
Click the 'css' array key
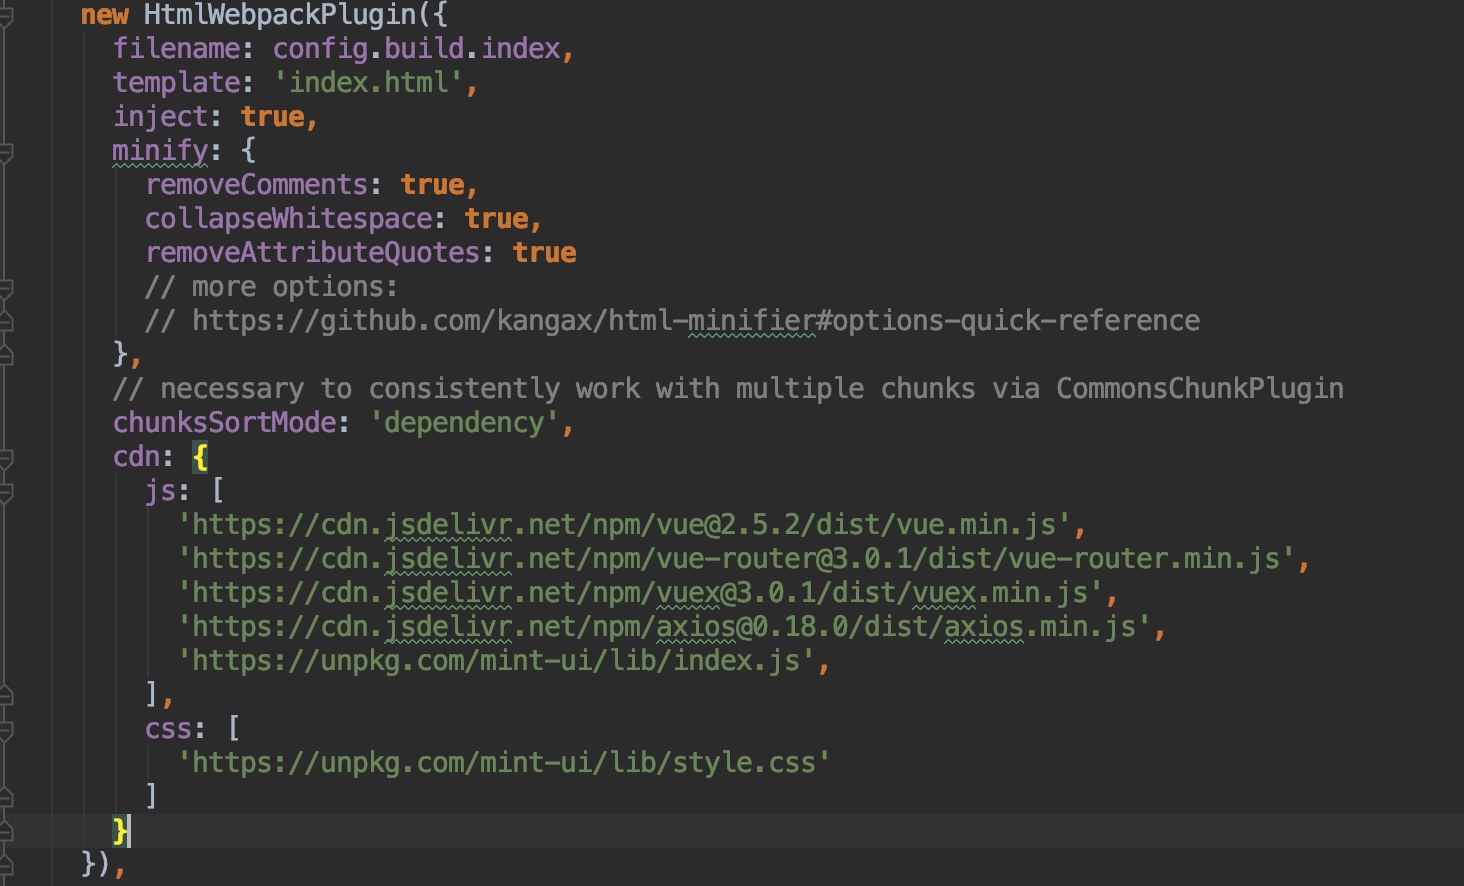pyautogui.click(x=168, y=729)
